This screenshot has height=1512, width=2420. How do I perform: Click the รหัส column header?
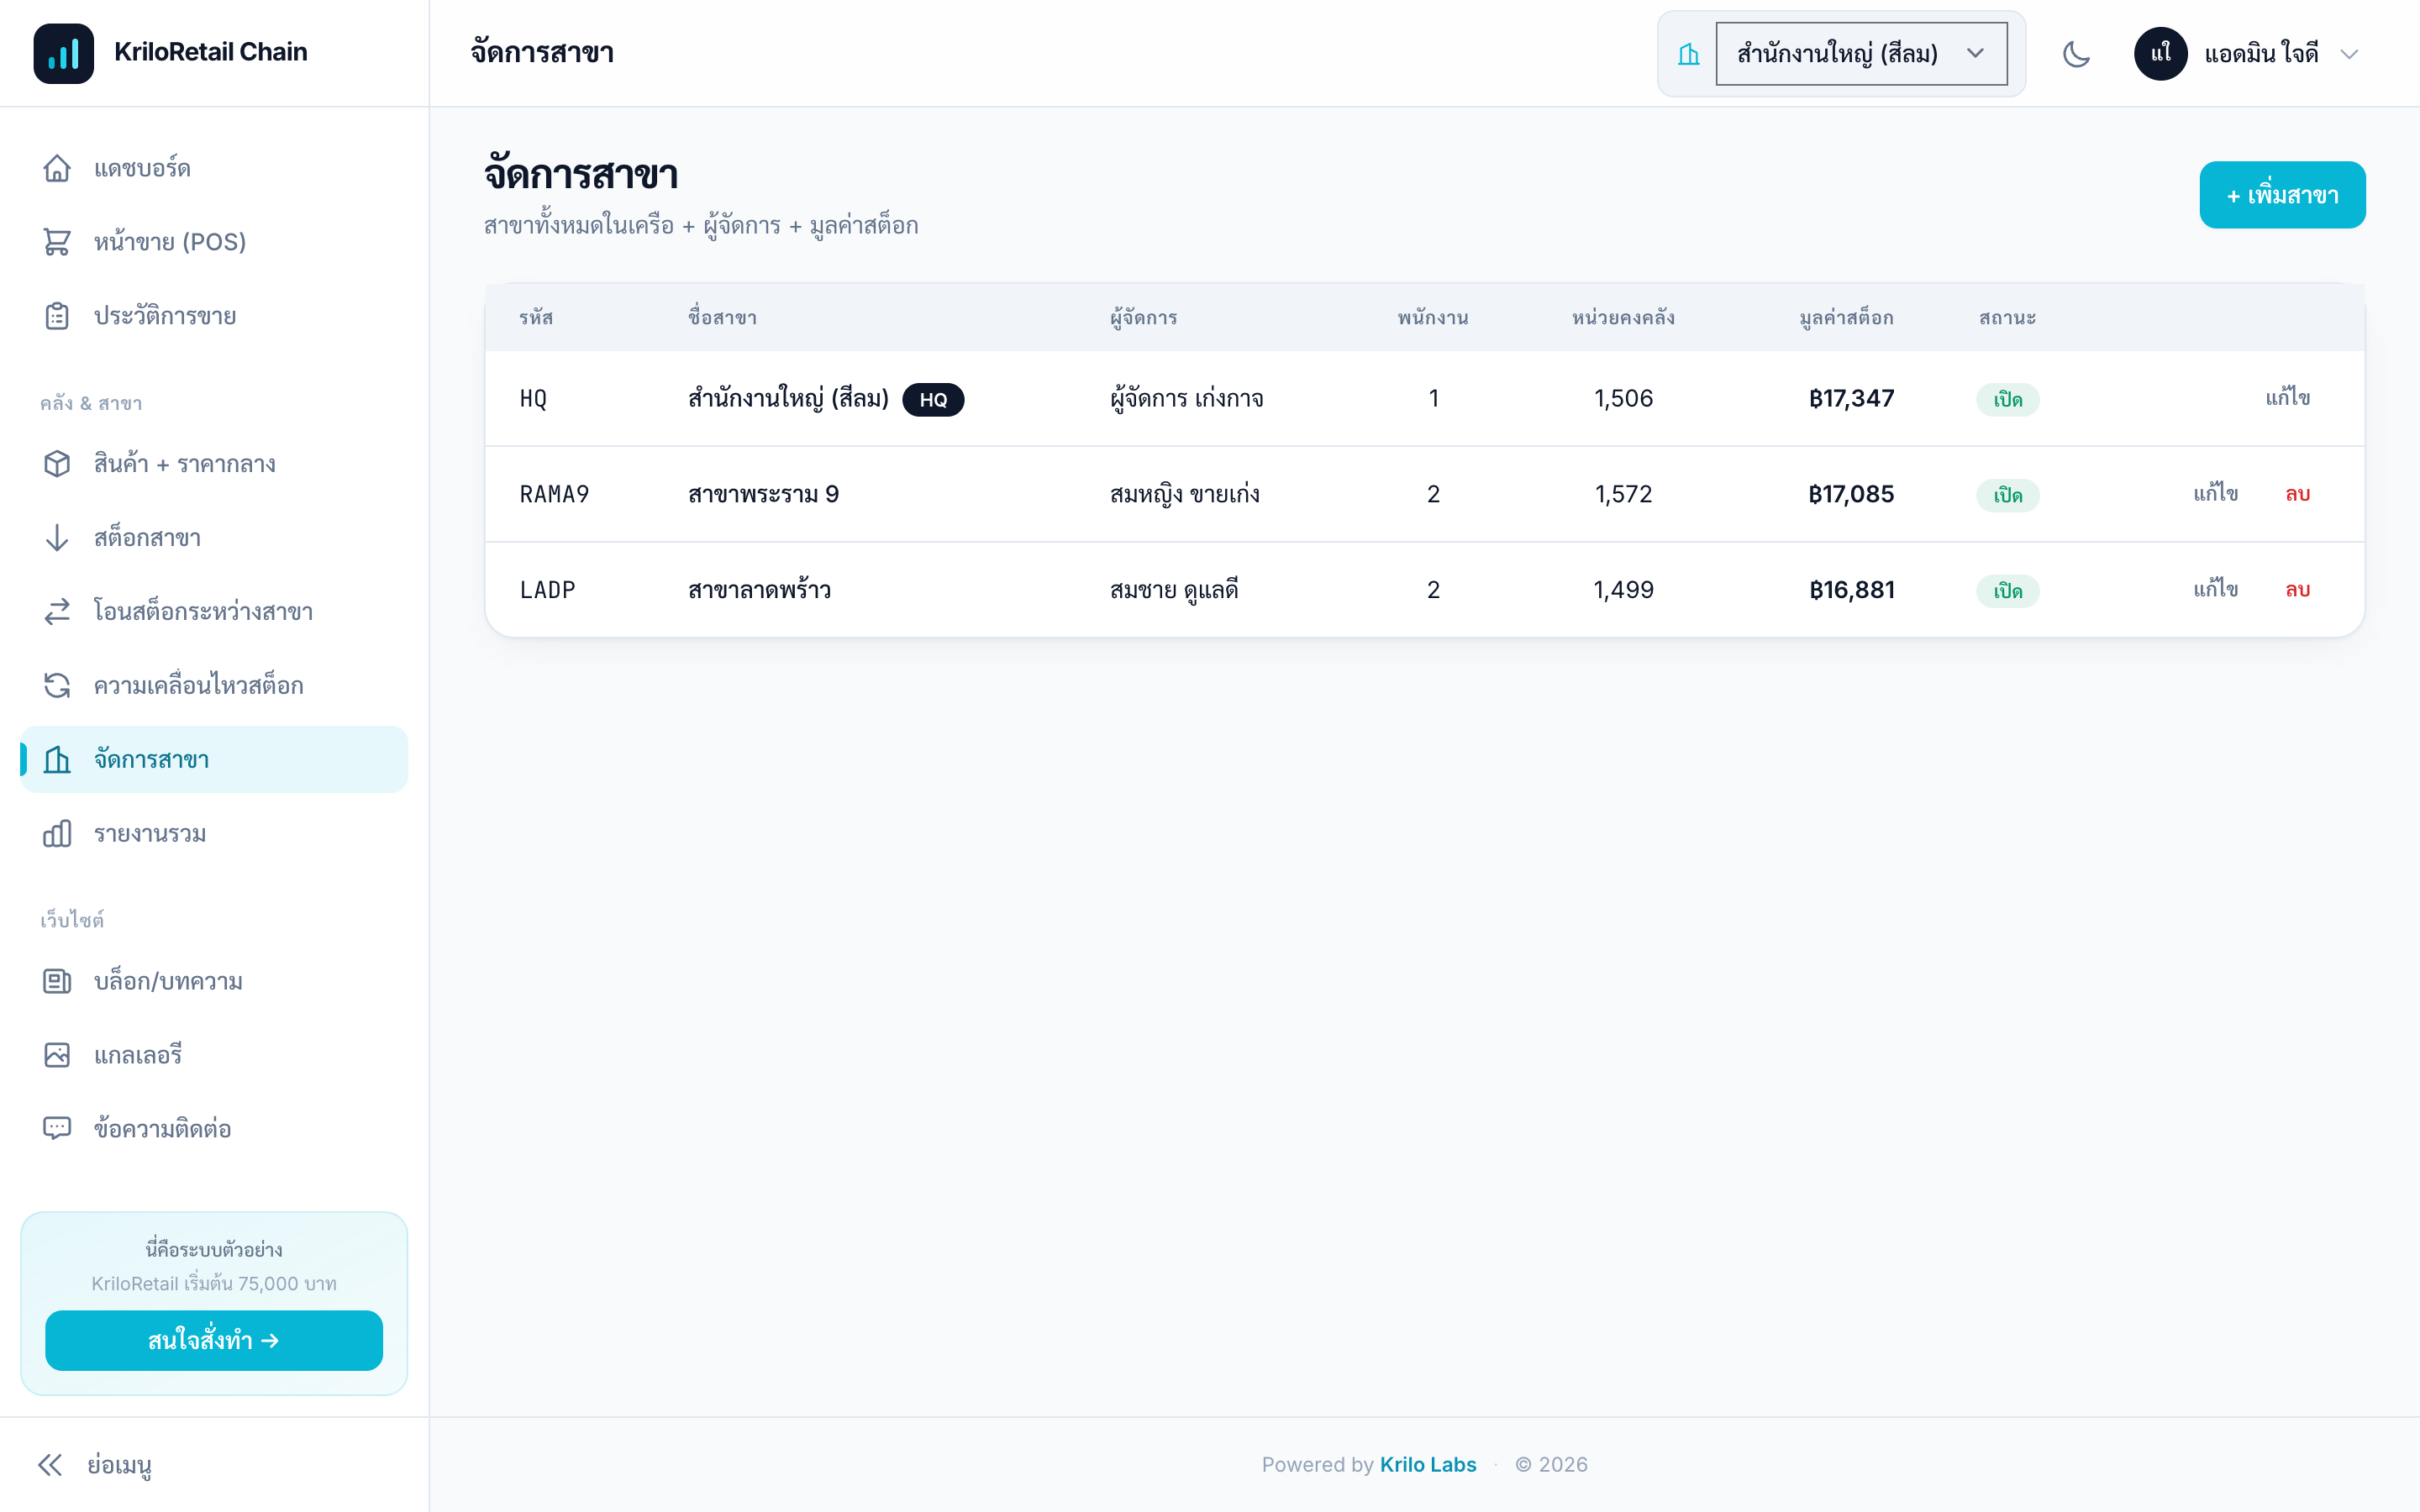[536, 318]
